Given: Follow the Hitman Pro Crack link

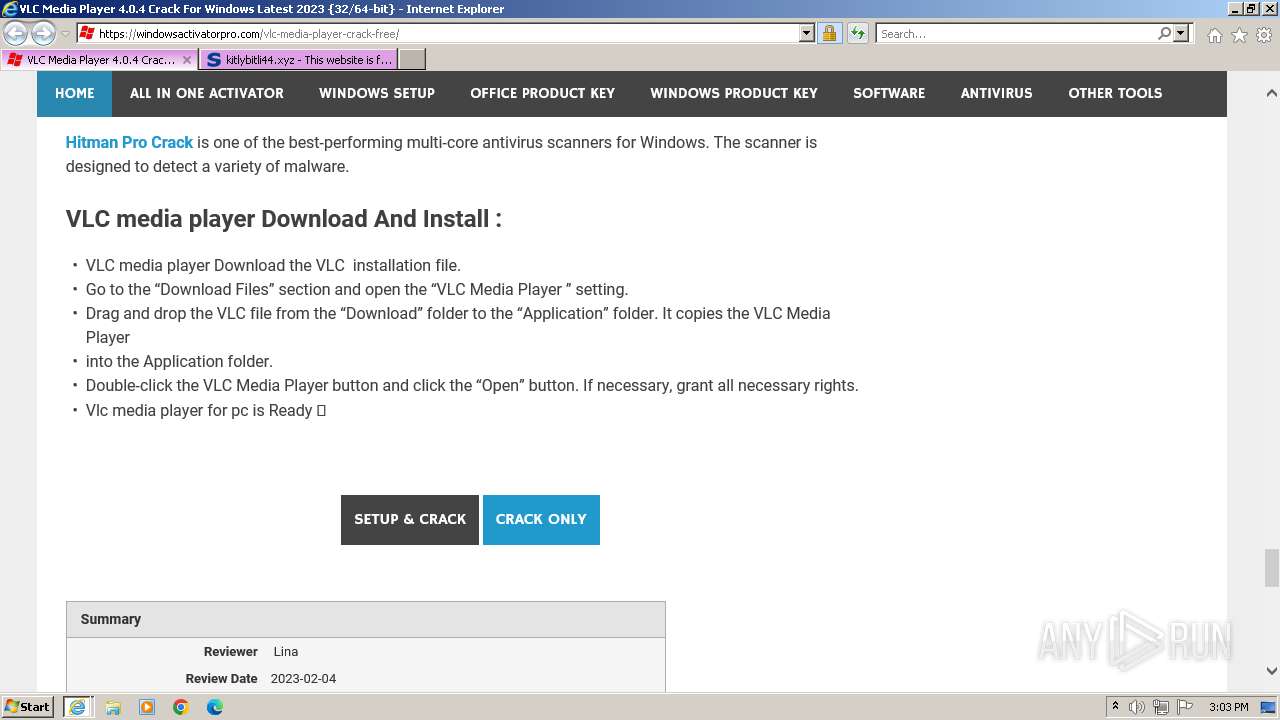Looking at the screenshot, I should pos(129,142).
